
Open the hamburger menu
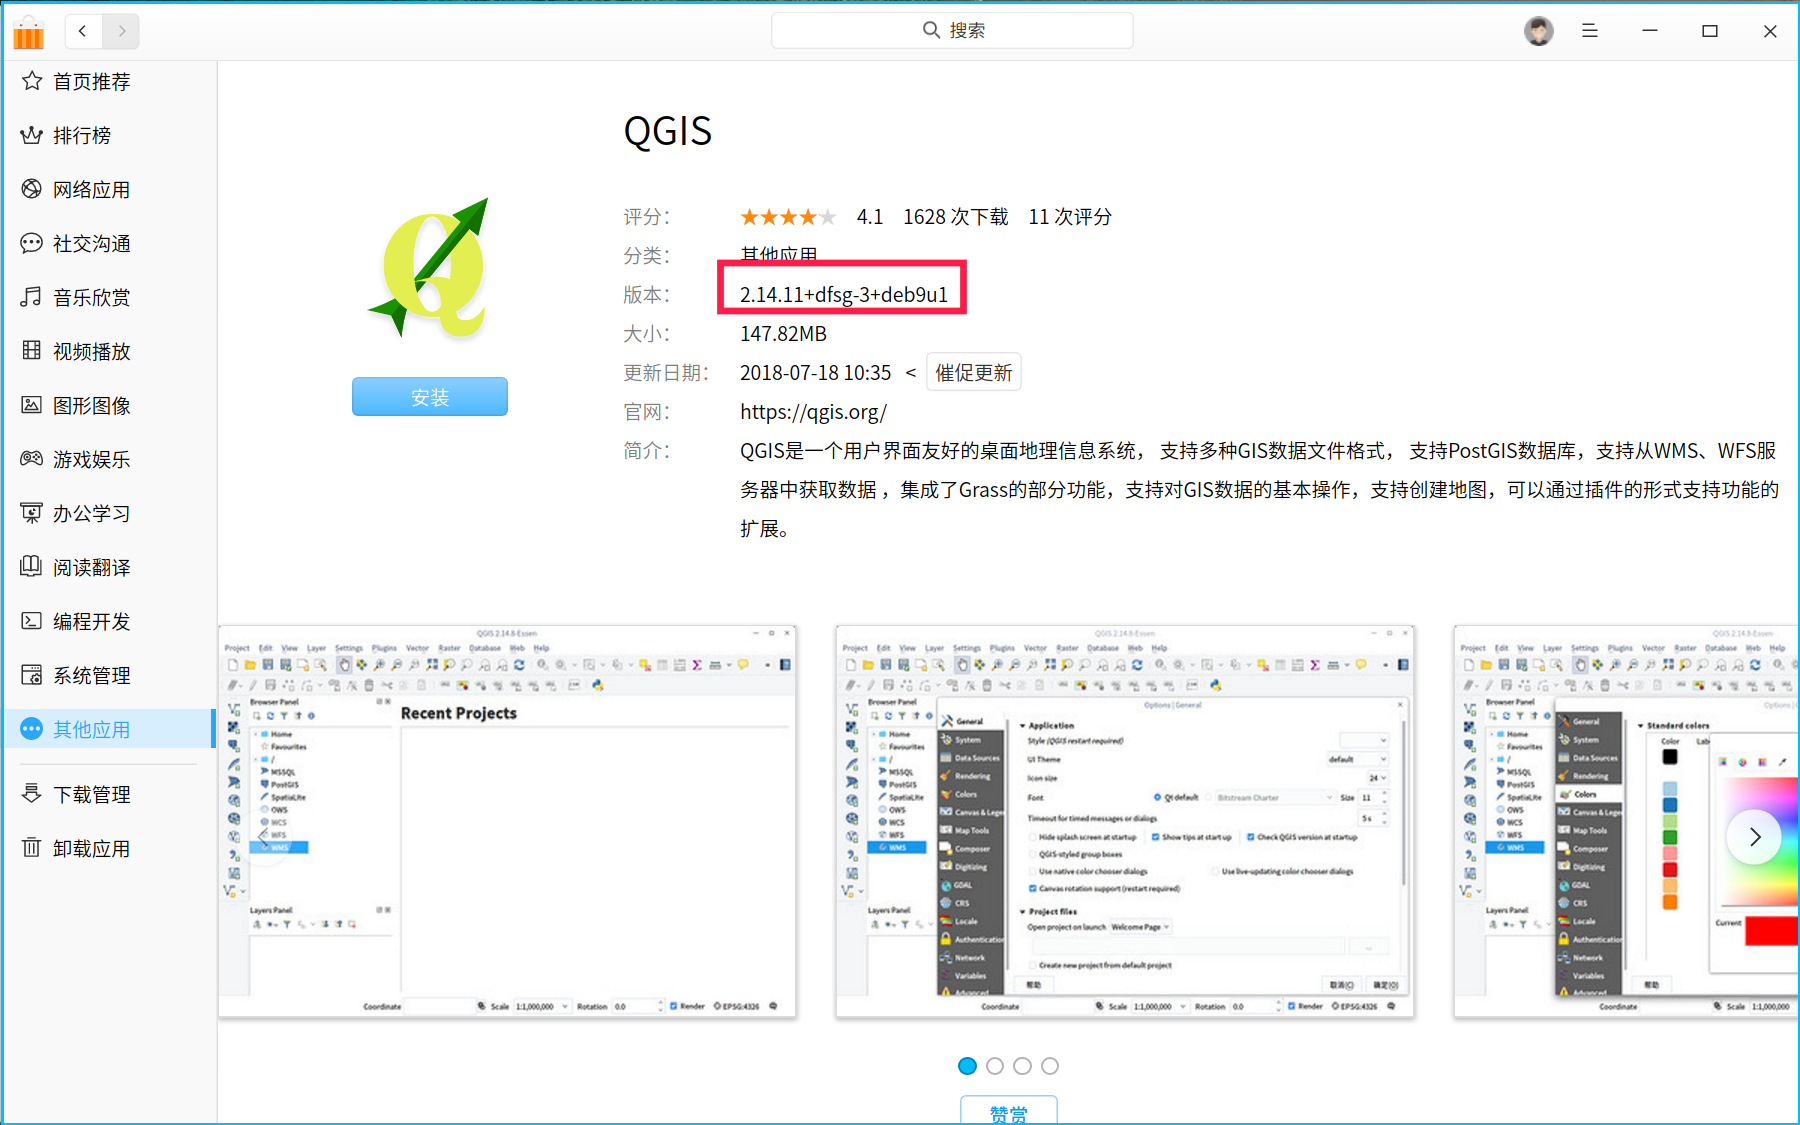point(1589,31)
